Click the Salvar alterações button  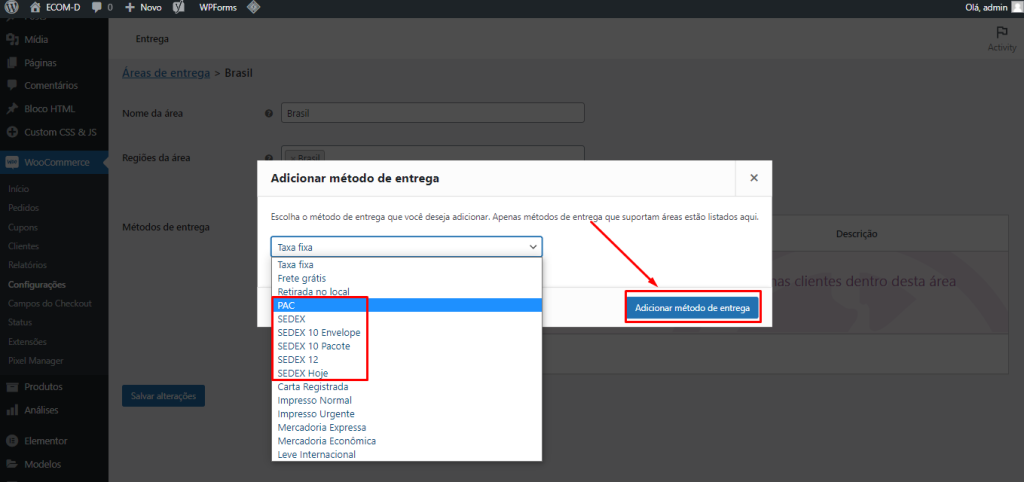tap(163, 396)
